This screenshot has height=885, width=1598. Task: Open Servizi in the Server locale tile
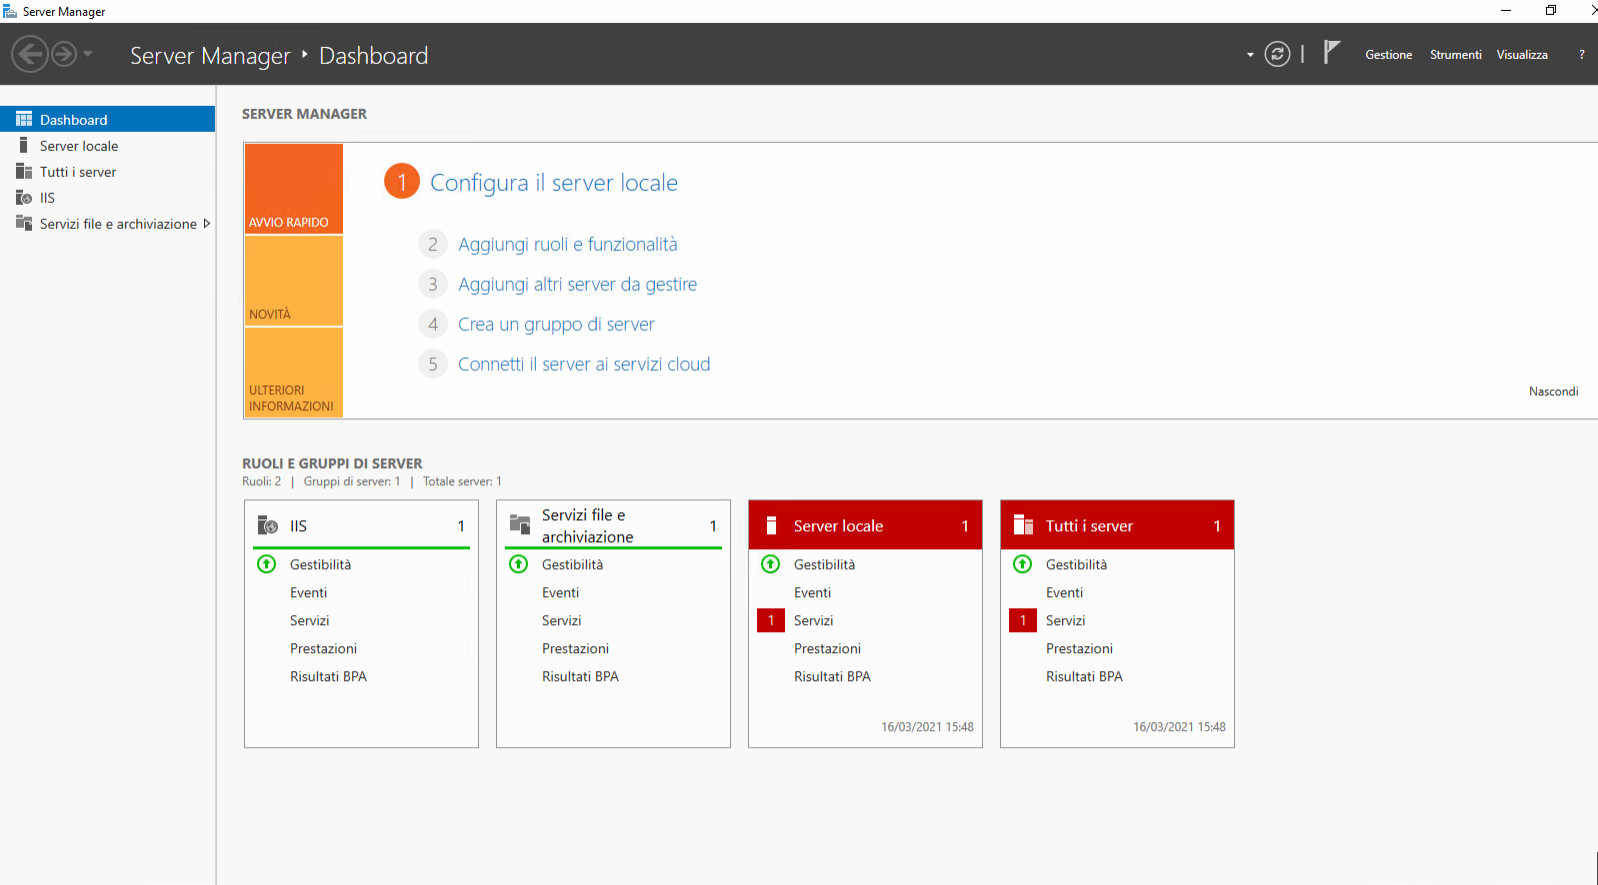pyautogui.click(x=814, y=621)
